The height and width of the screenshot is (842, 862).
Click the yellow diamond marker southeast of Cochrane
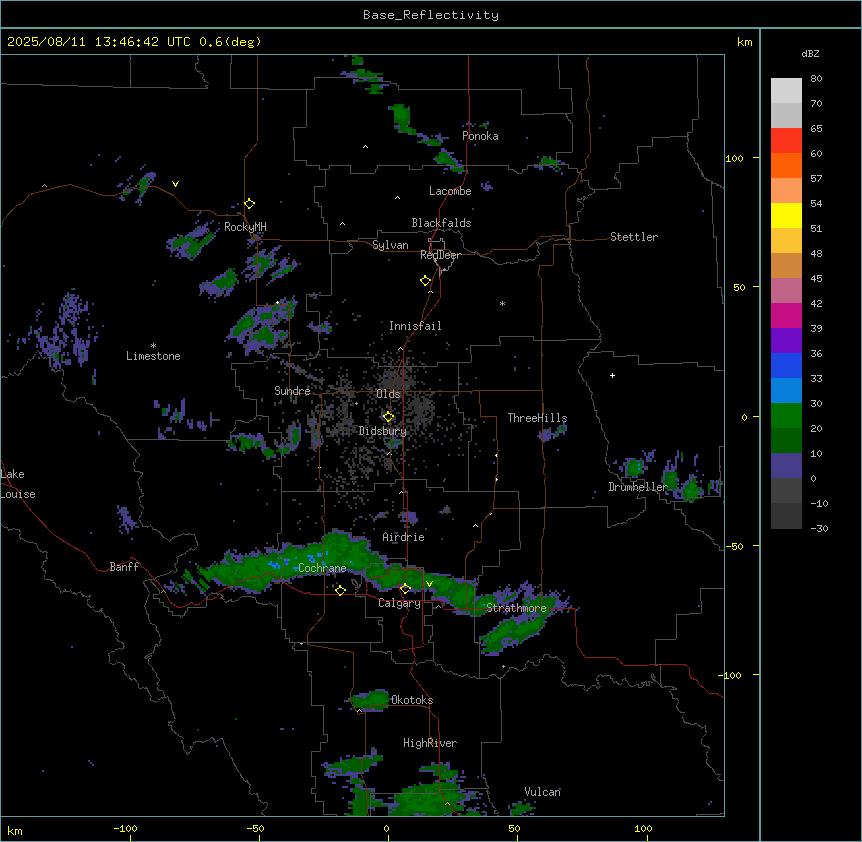pyautogui.click(x=340, y=590)
